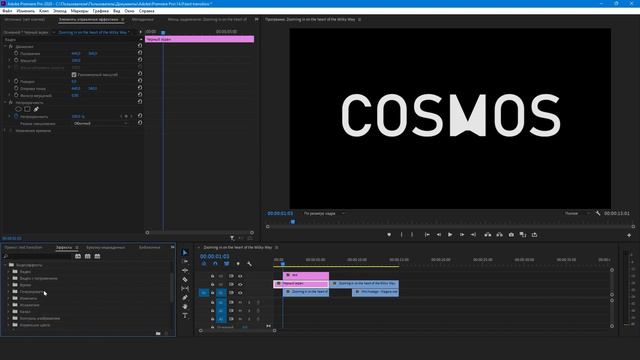Open the Маркеры menu
The image size is (640, 360).
coord(80,11)
